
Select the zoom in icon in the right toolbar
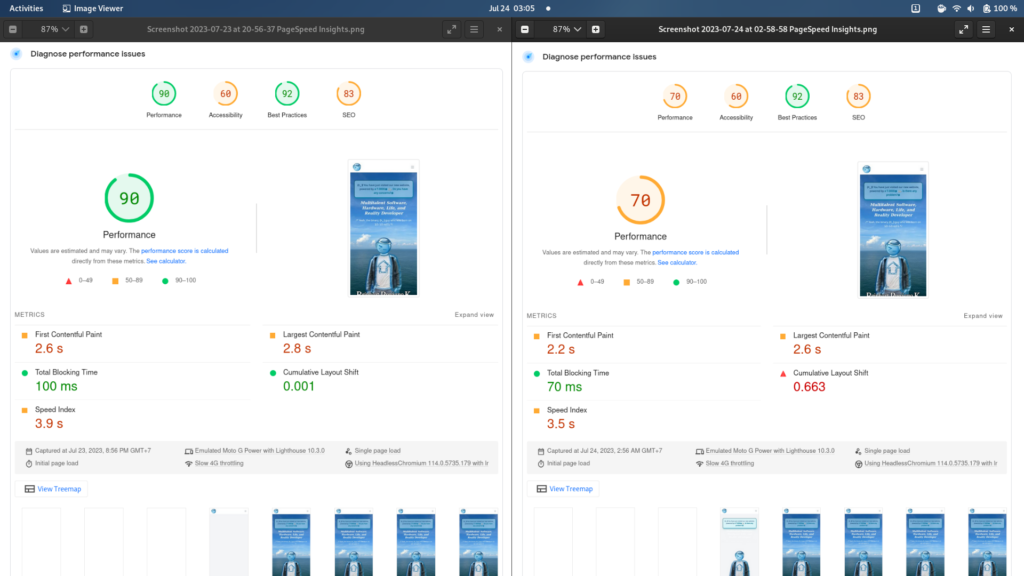(597, 29)
